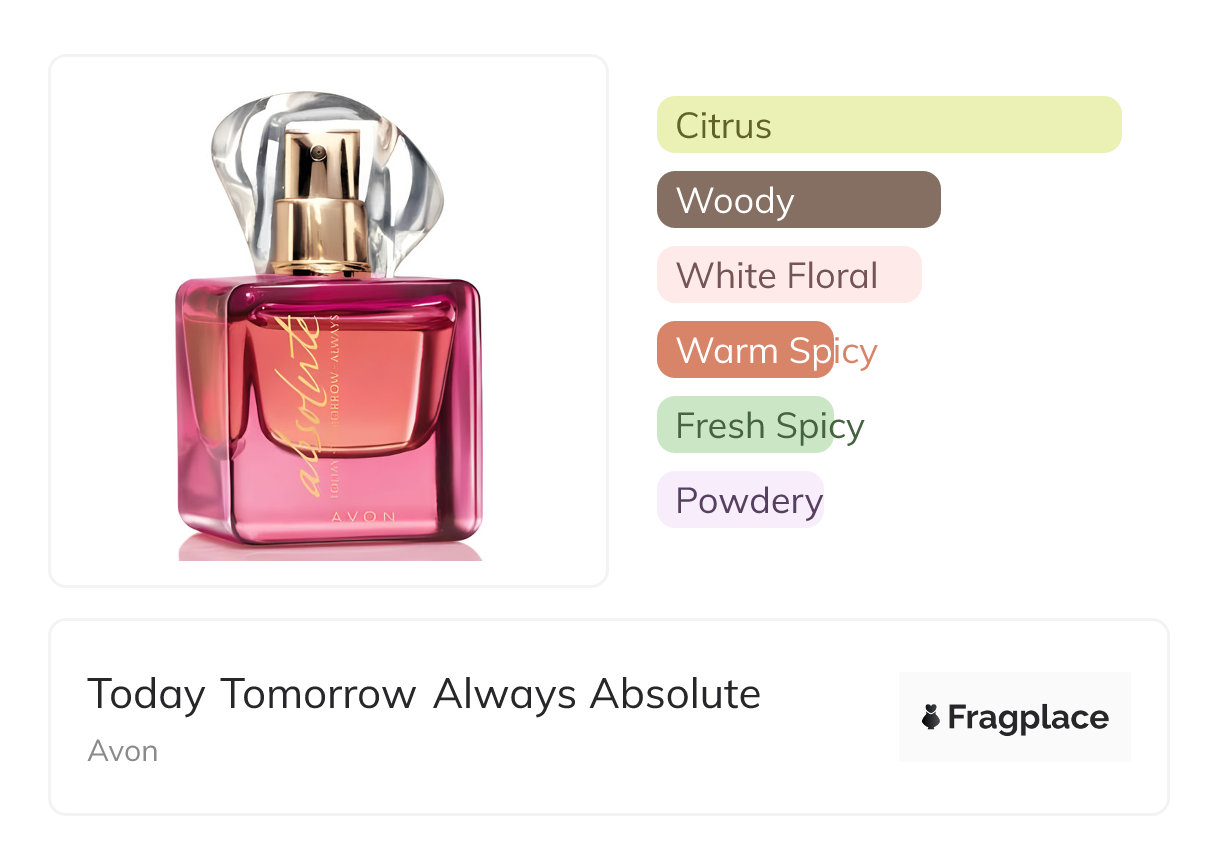The image size is (1218, 864).
Task: Click the Fragplace bottle logo icon
Action: click(x=931, y=717)
